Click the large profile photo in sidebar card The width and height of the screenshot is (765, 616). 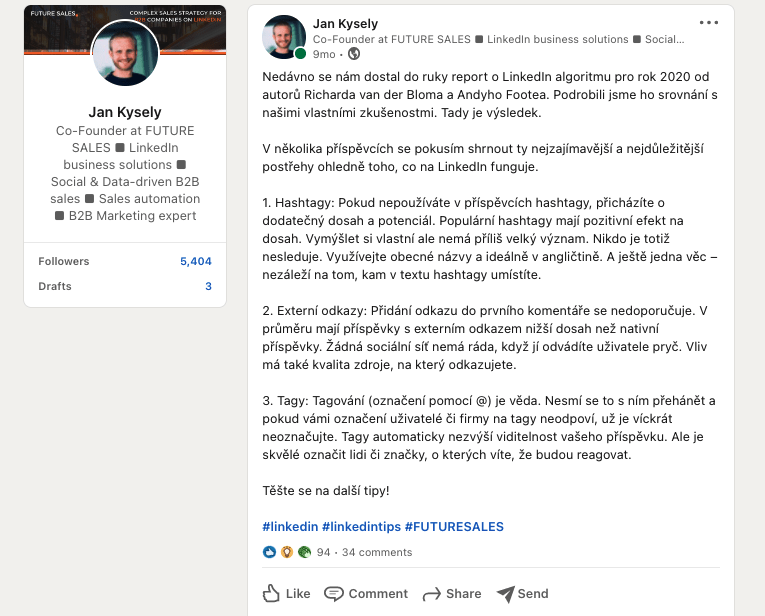(125, 54)
